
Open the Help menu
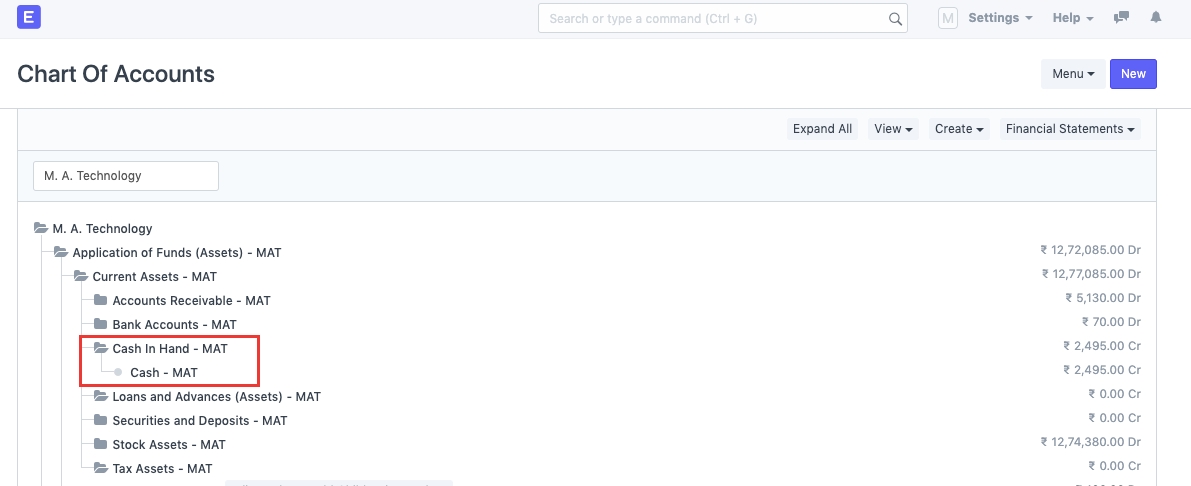pyautogui.click(x=1073, y=18)
